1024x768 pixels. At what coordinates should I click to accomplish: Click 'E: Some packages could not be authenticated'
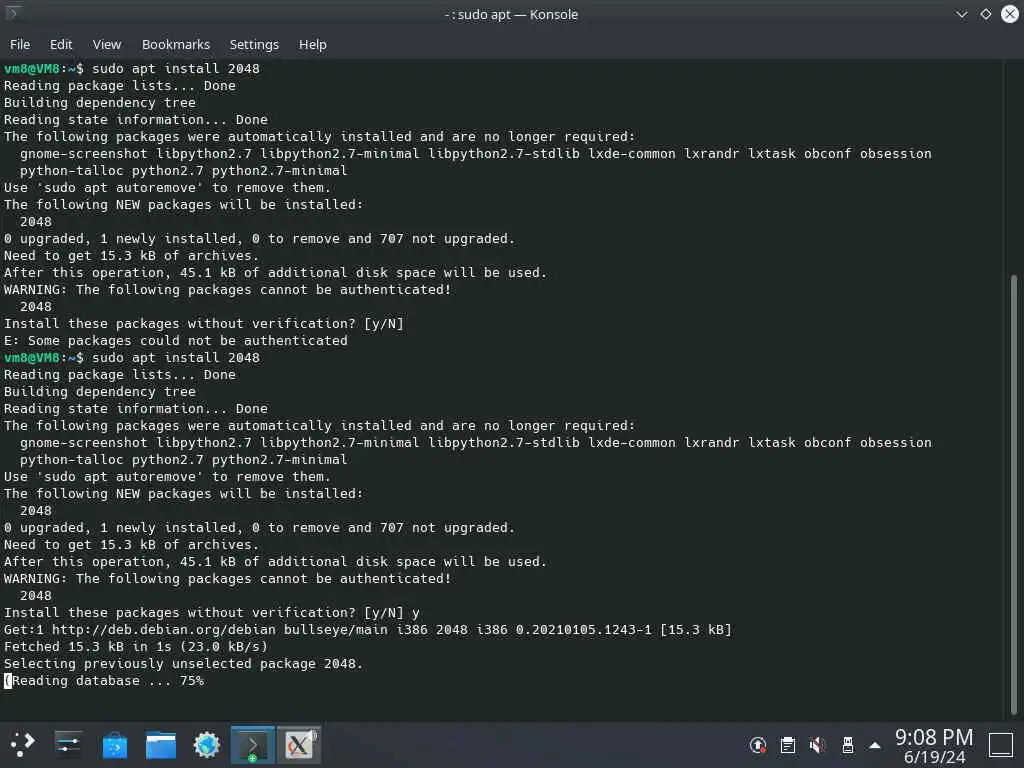click(176, 340)
